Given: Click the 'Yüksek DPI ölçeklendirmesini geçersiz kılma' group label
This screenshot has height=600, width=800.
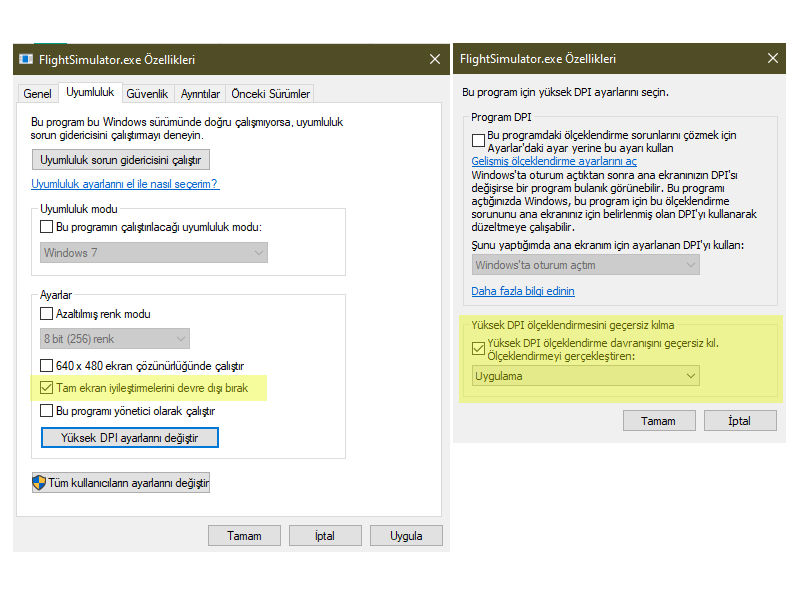Looking at the screenshot, I should pos(572,325).
